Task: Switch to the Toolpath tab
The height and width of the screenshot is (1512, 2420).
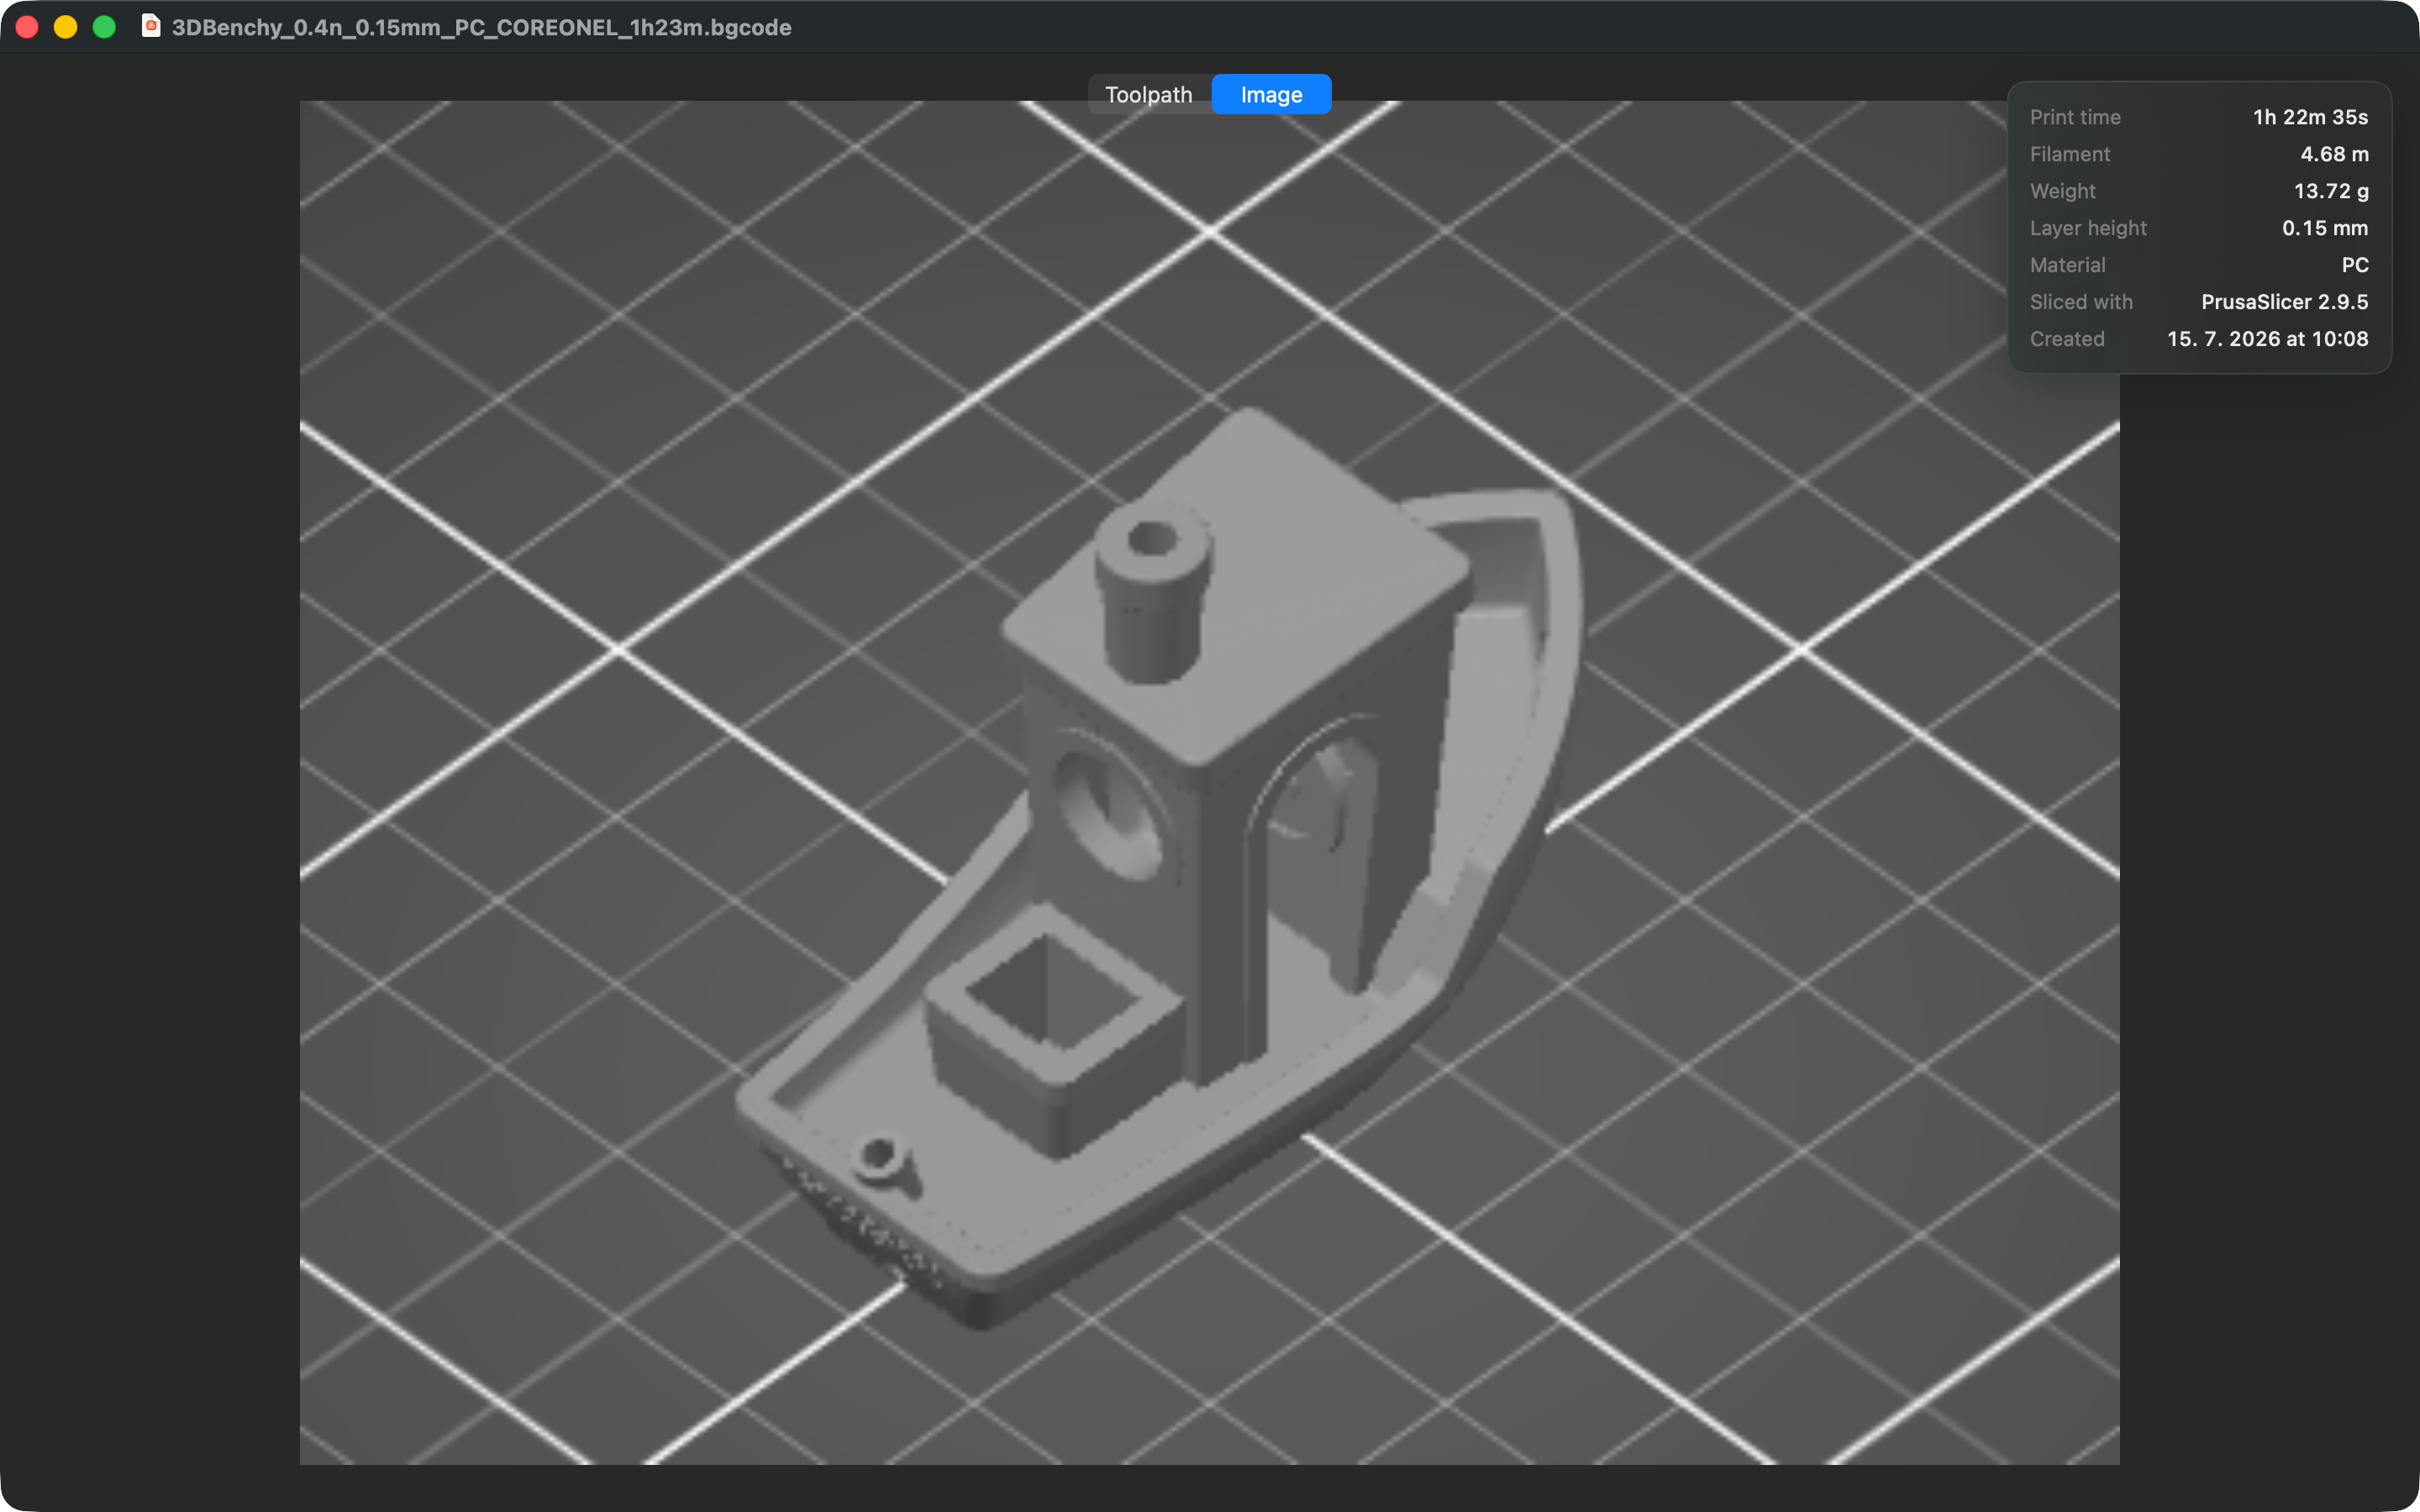Action: tap(1149, 94)
